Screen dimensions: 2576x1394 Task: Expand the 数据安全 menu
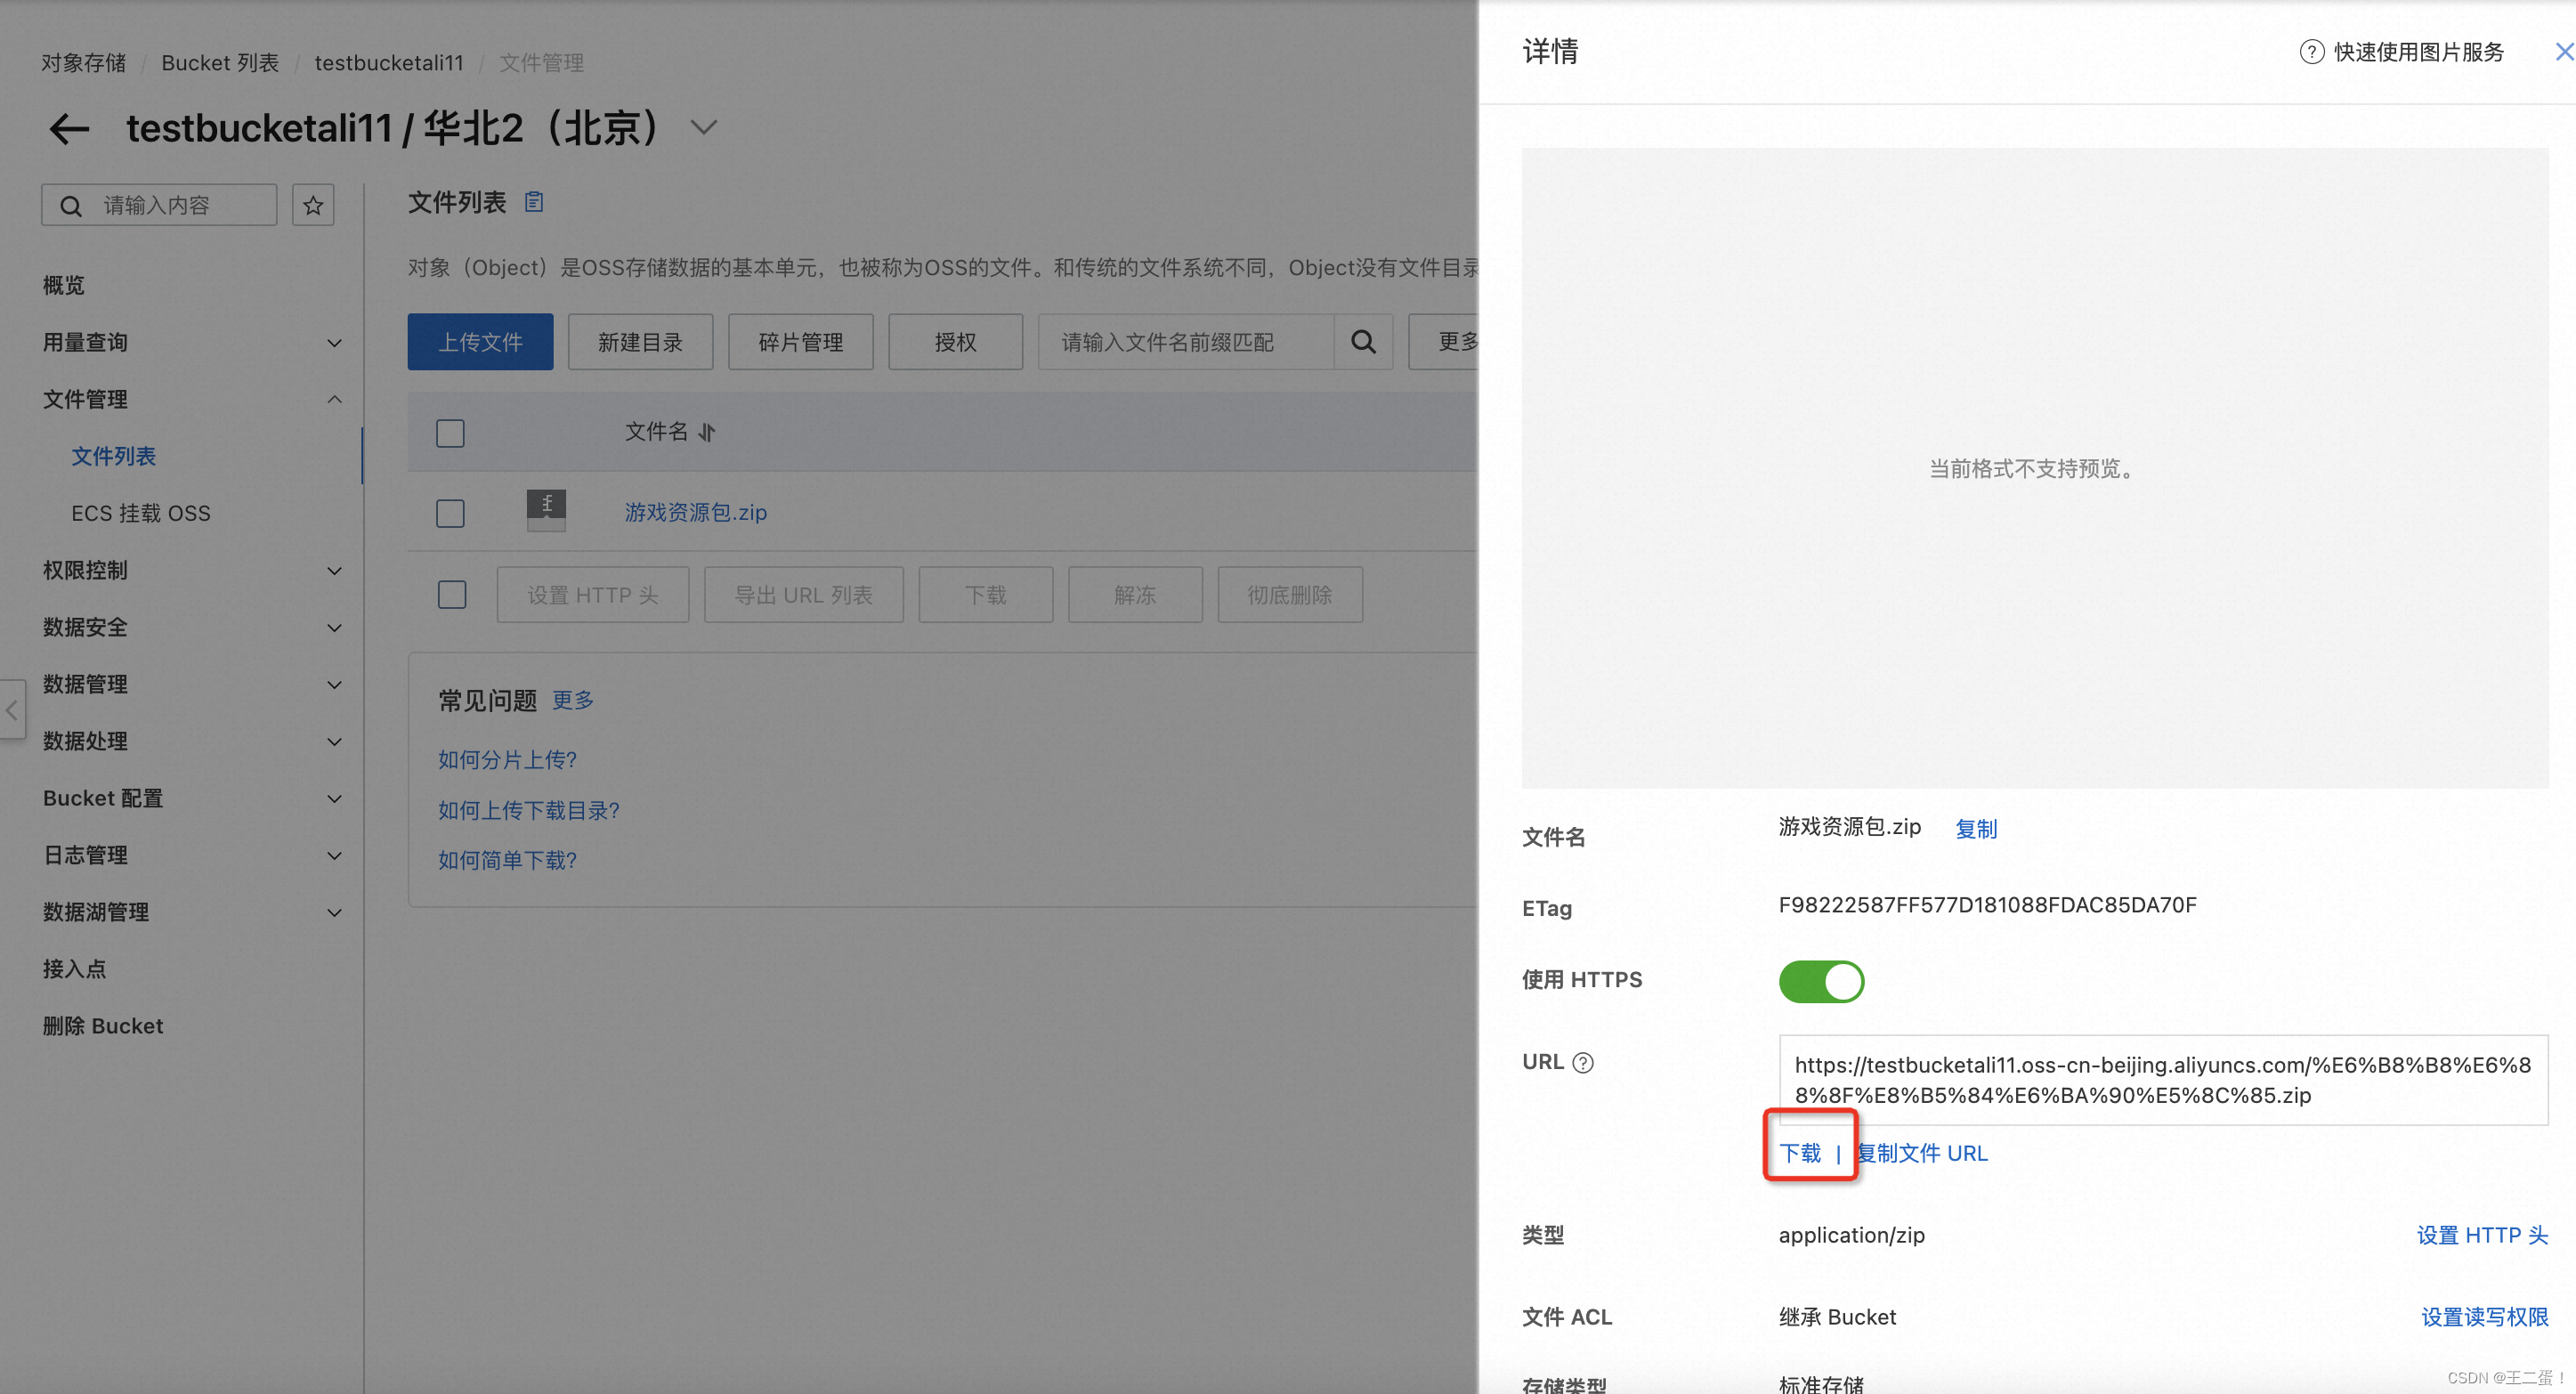334,628
